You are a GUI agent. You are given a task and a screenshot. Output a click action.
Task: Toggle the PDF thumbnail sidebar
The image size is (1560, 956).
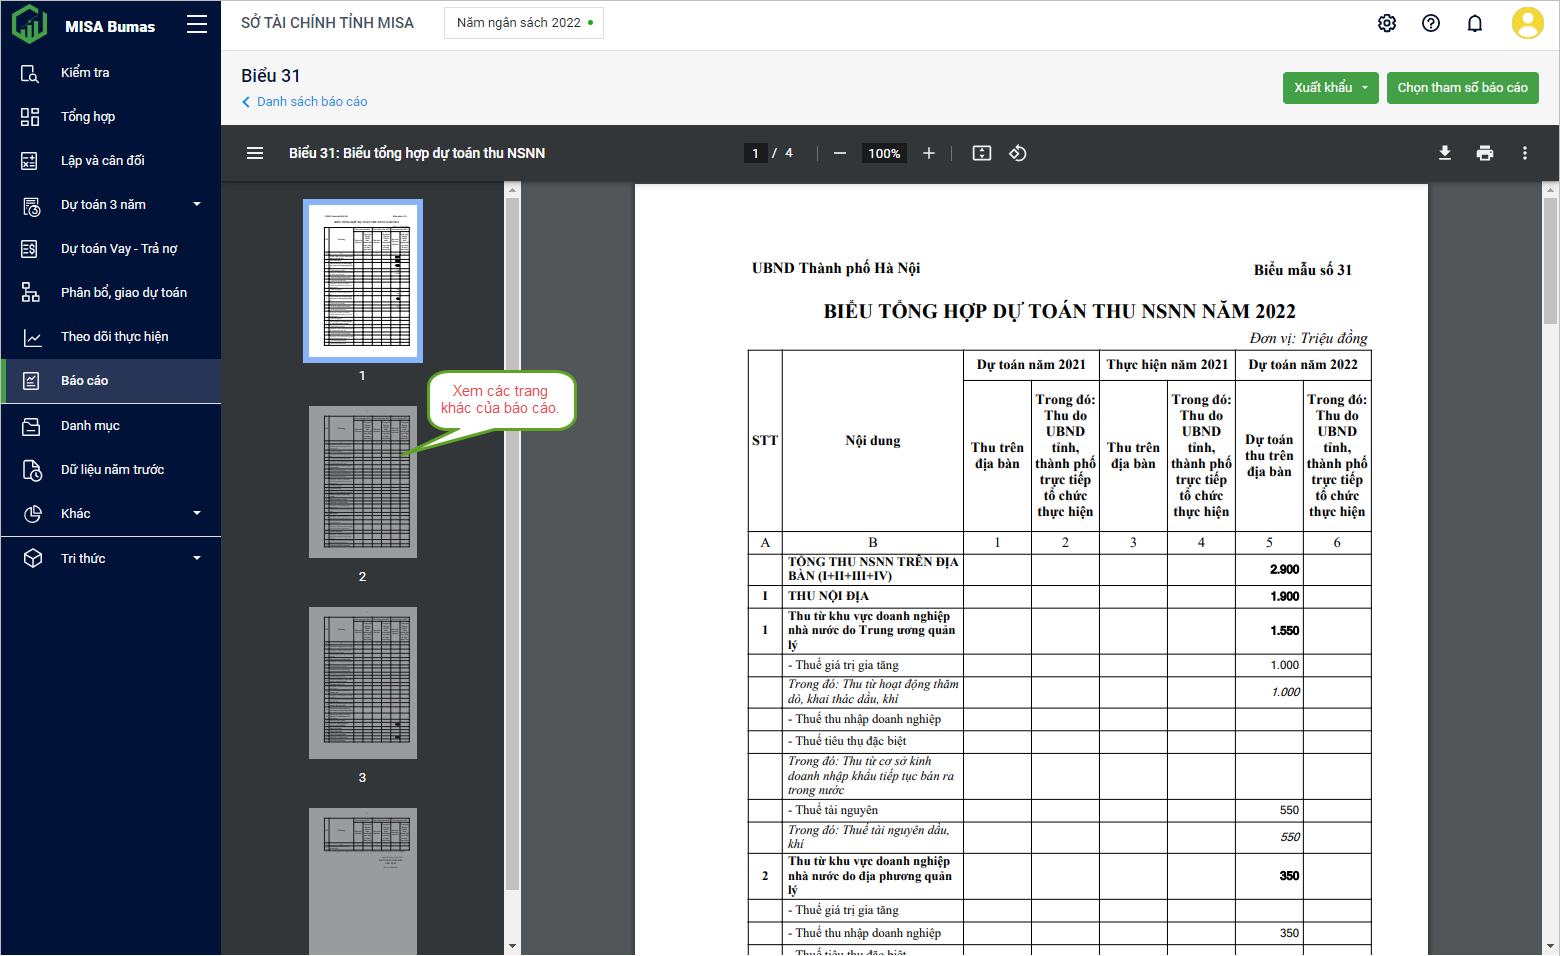pos(255,153)
